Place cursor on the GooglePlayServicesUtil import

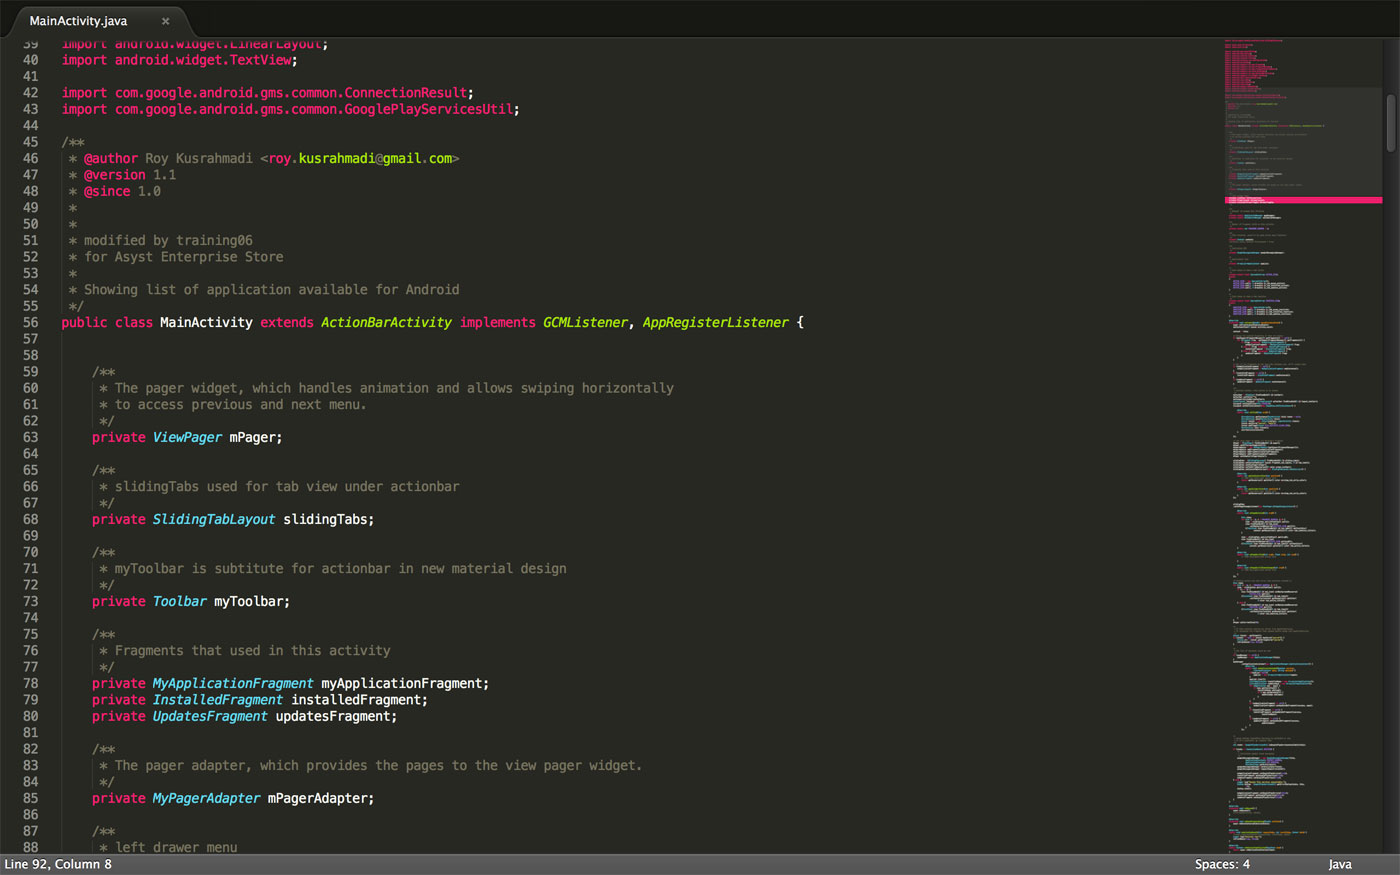click(428, 109)
